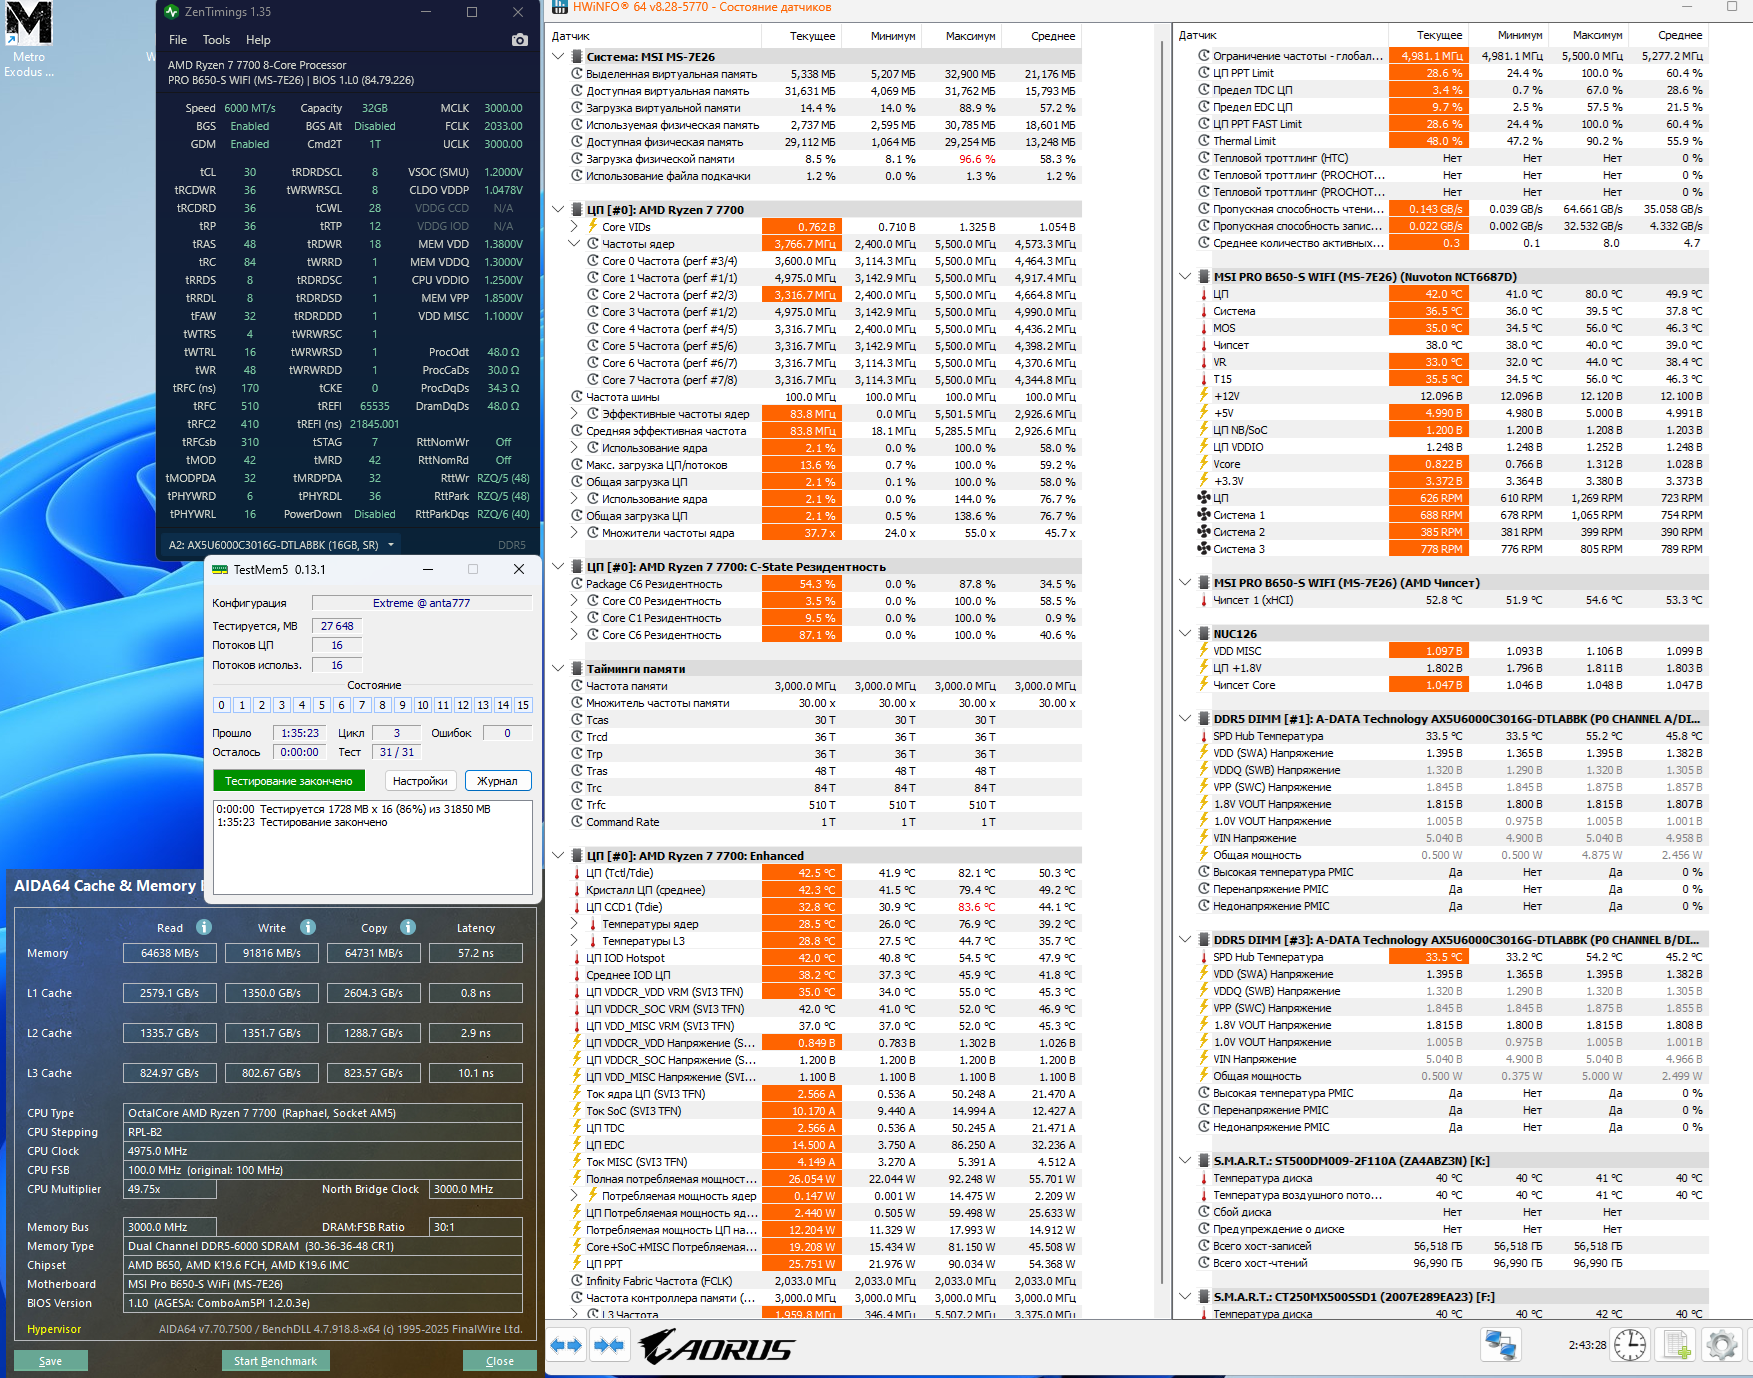Click the Save button in AIDA64
Screen dimensions: 1753x1378
click(50, 1361)
